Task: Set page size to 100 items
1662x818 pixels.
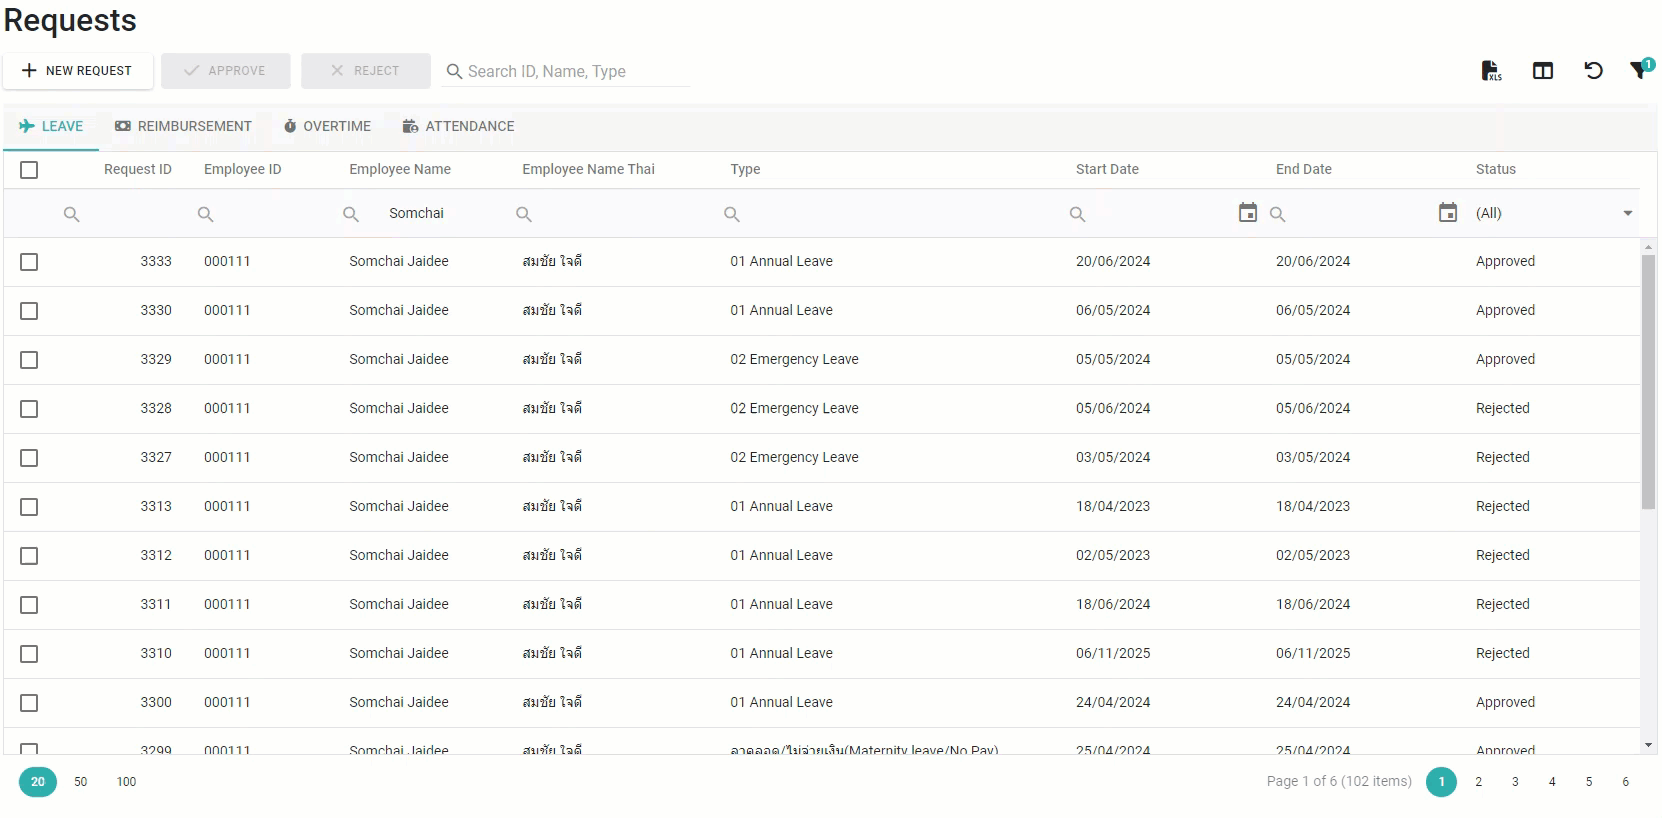Action: pyautogui.click(x=126, y=782)
